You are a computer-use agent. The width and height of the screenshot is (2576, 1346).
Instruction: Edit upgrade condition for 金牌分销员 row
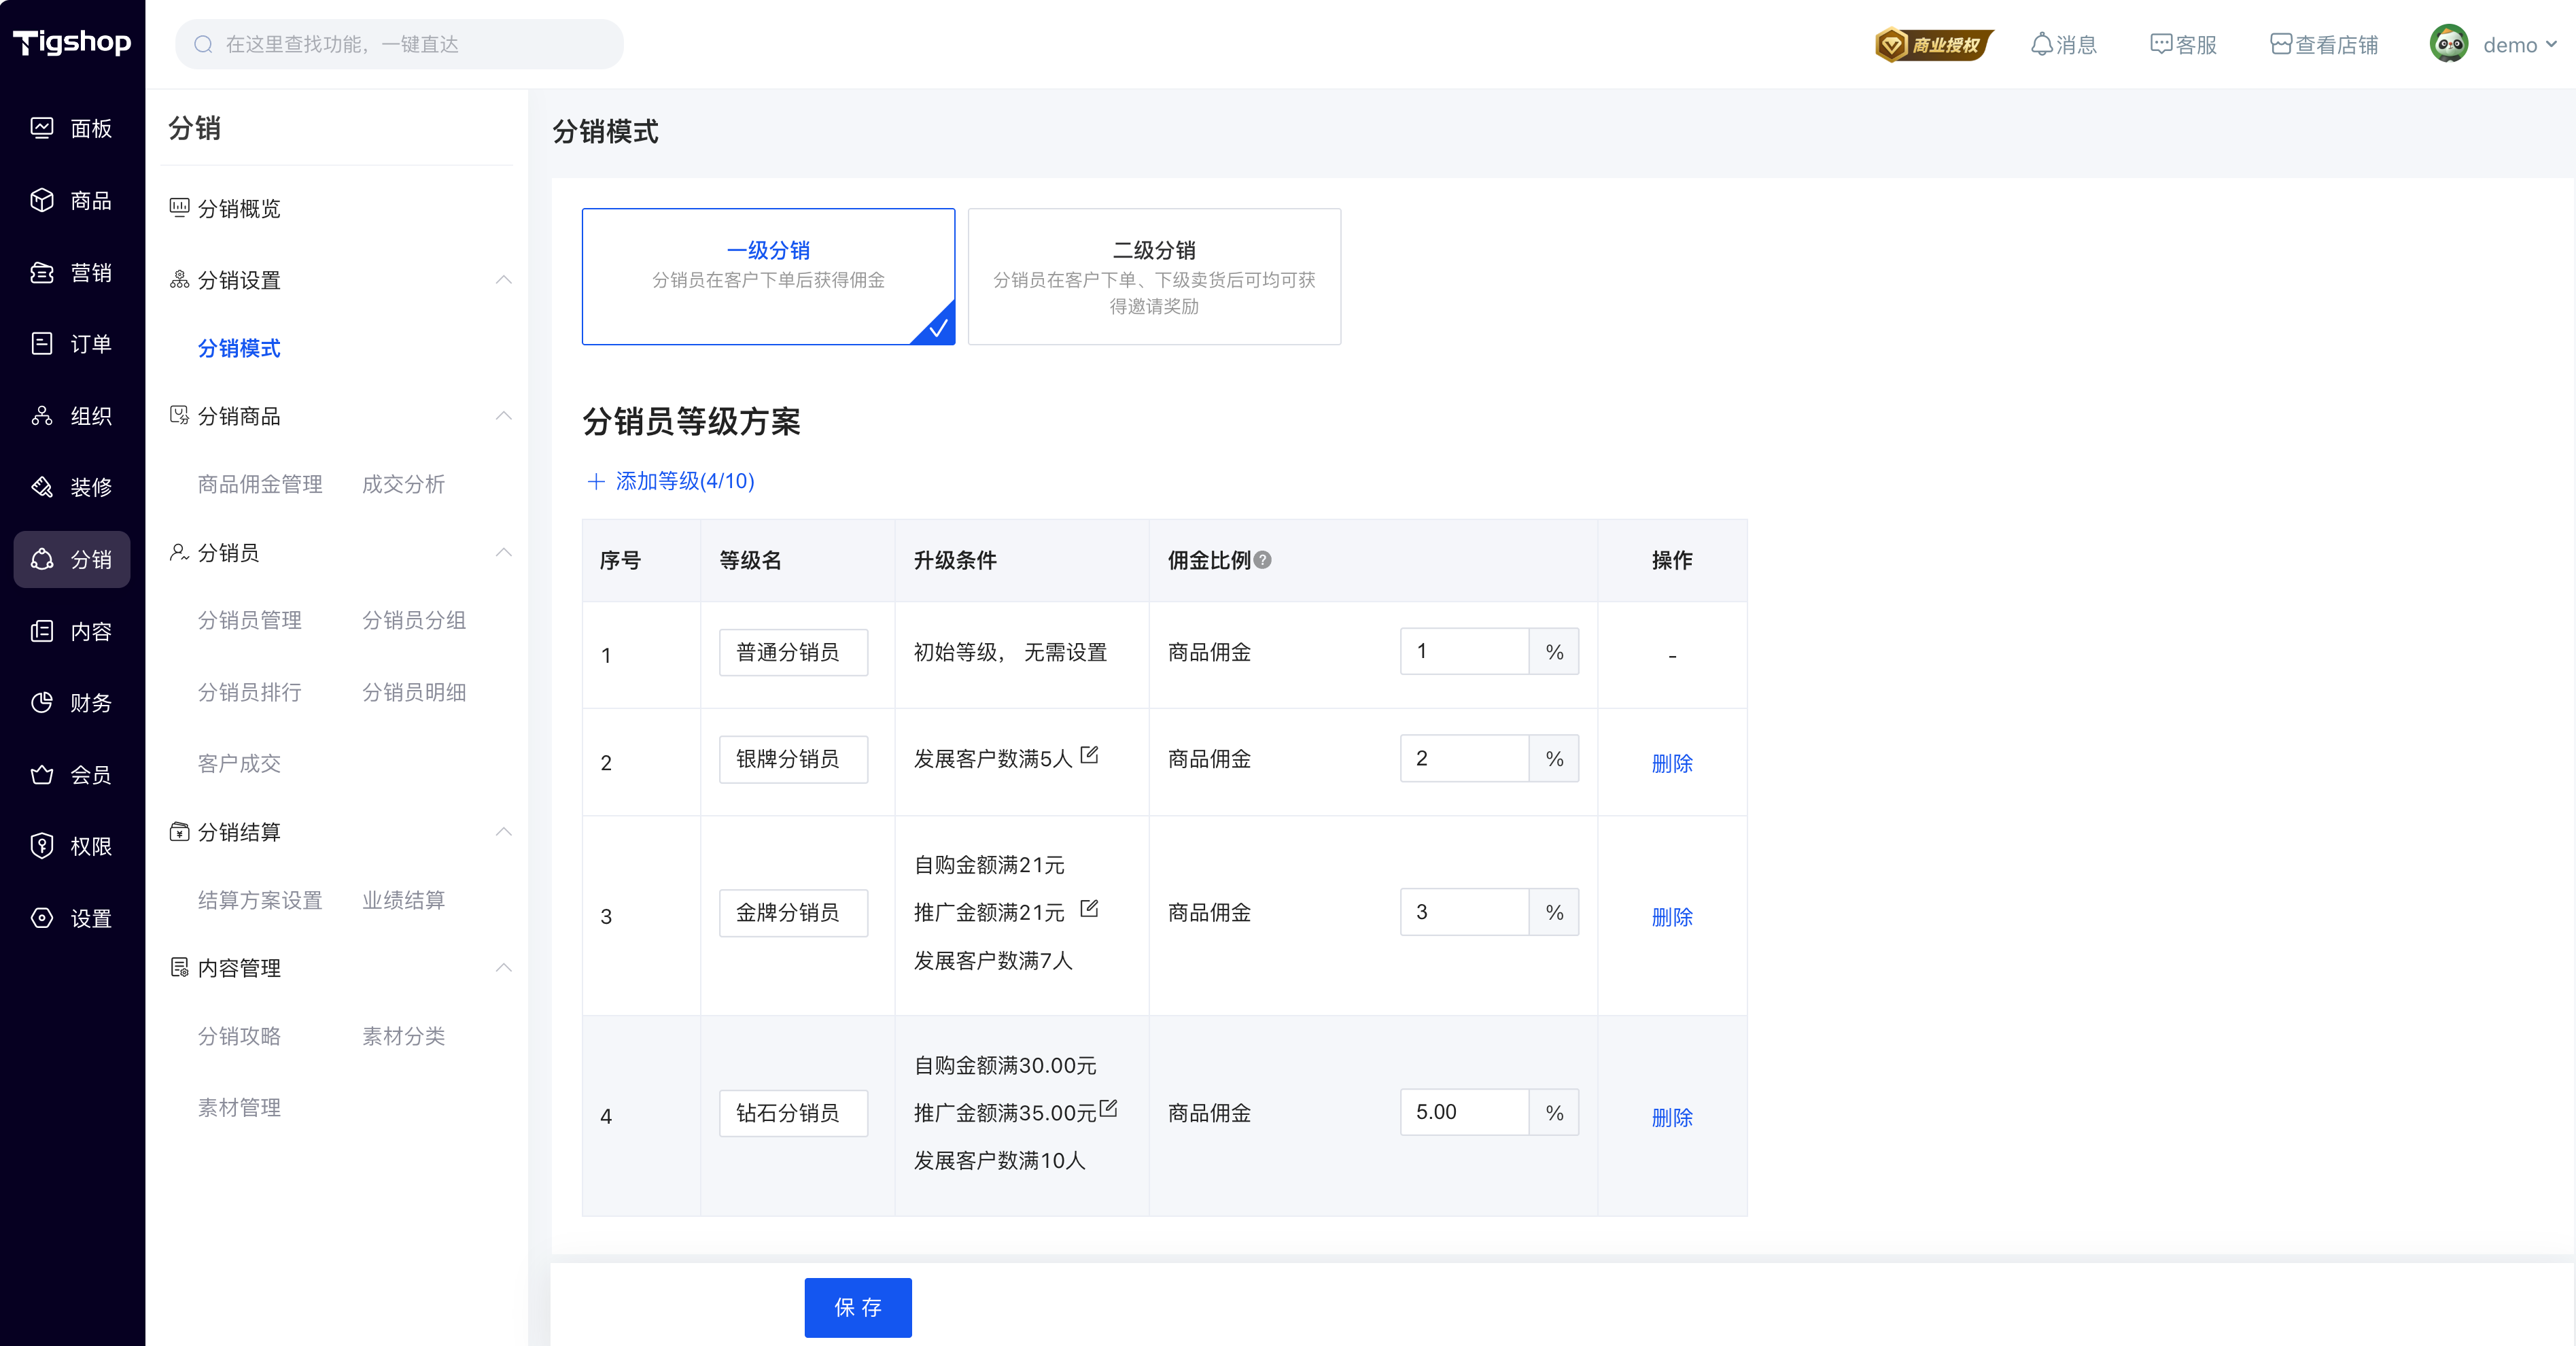(x=1089, y=909)
